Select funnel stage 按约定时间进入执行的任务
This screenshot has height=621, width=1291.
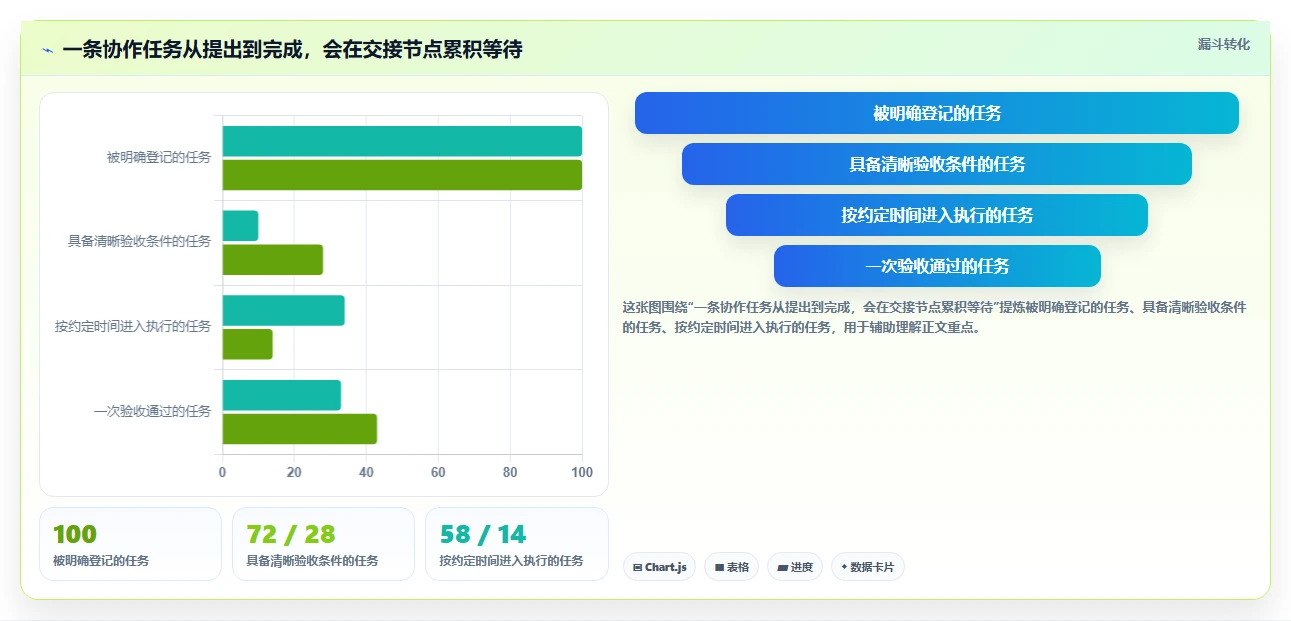[x=937, y=215]
